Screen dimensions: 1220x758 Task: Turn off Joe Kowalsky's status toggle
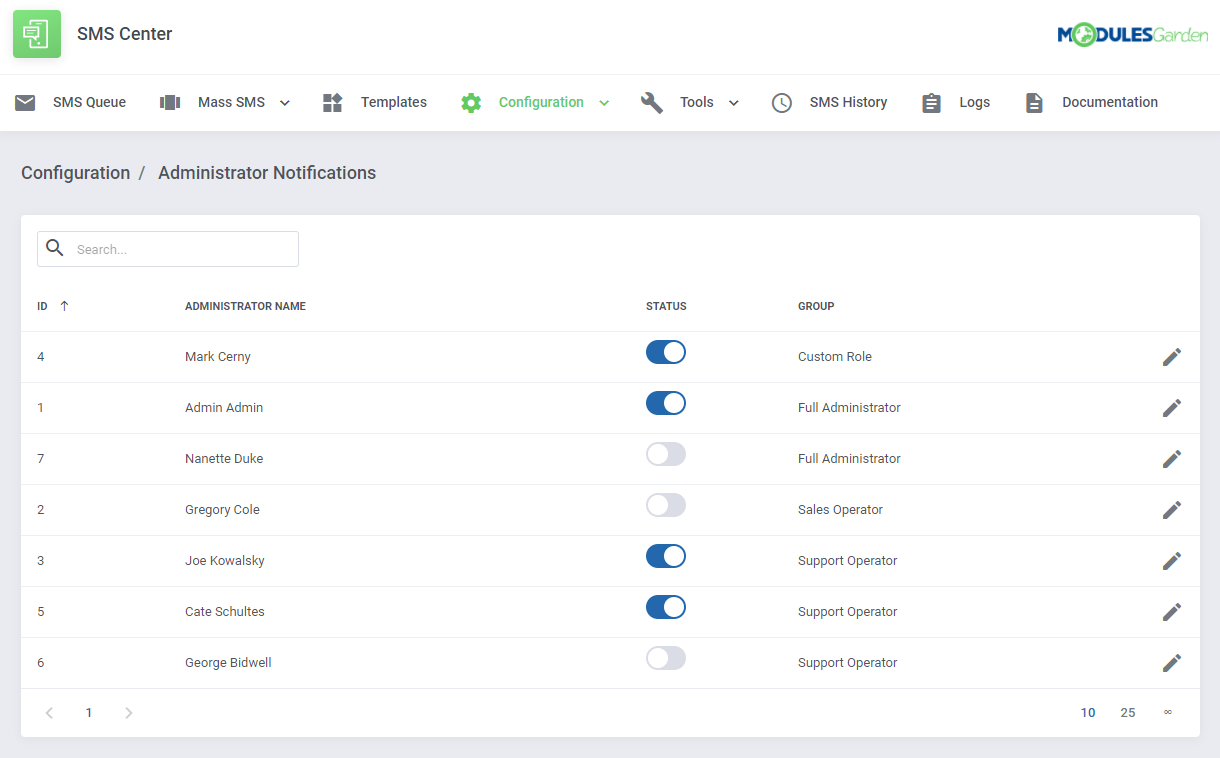pyautogui.click(x=666, y=556)
